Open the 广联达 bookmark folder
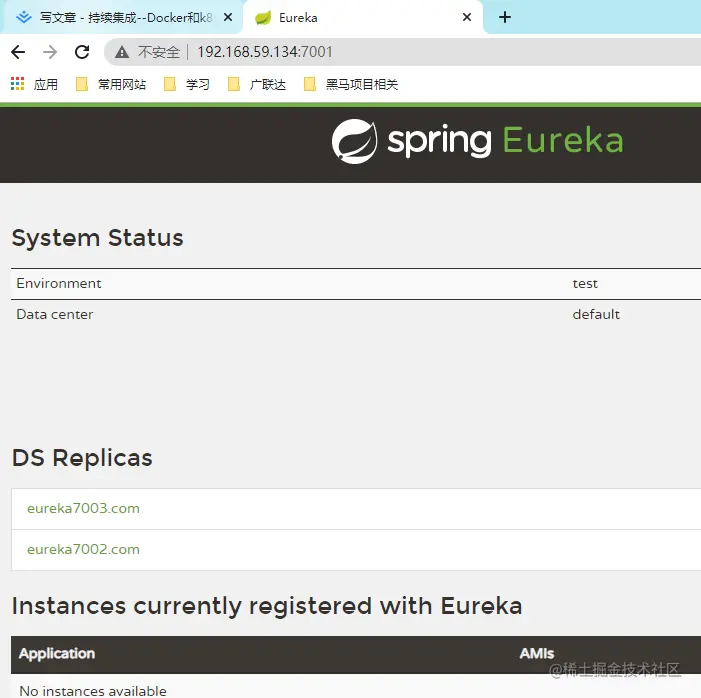The height and width of the screenshot is (698, 701). point(257,84)
